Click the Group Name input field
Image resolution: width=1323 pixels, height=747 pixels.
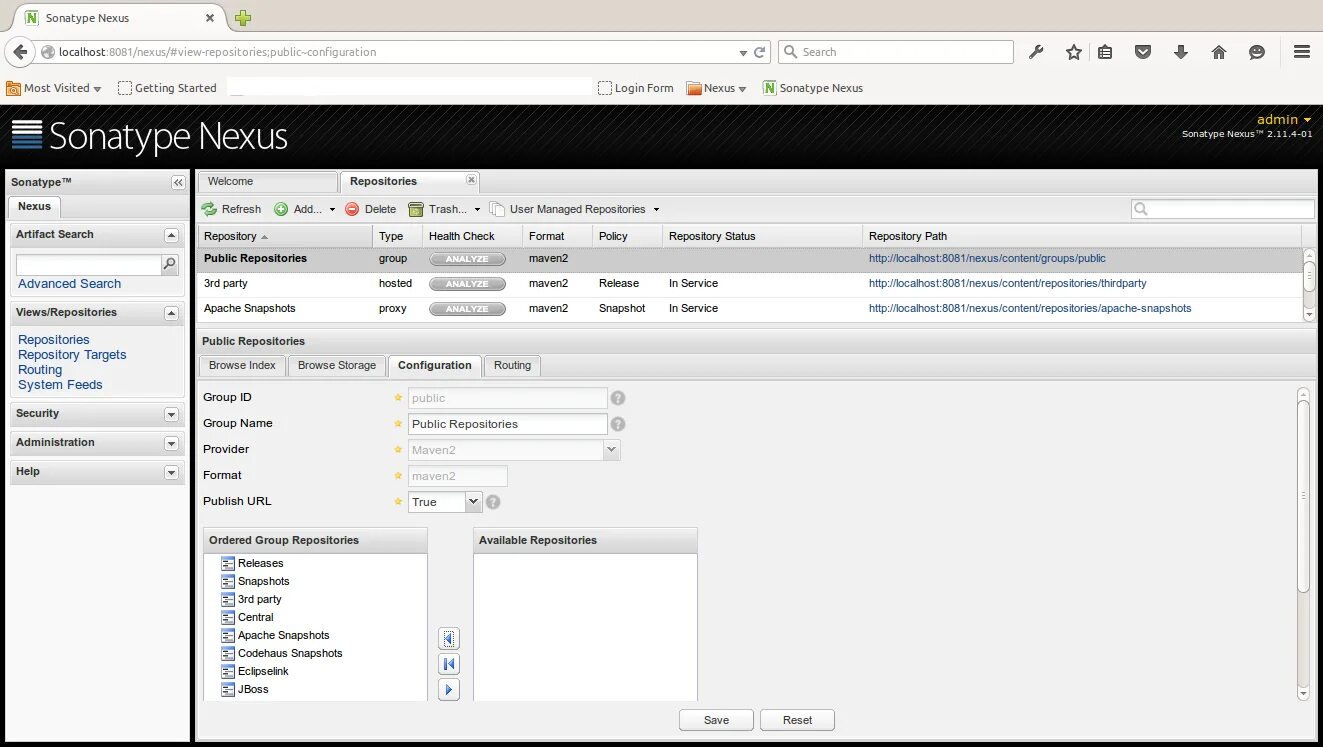click(508, 424)
